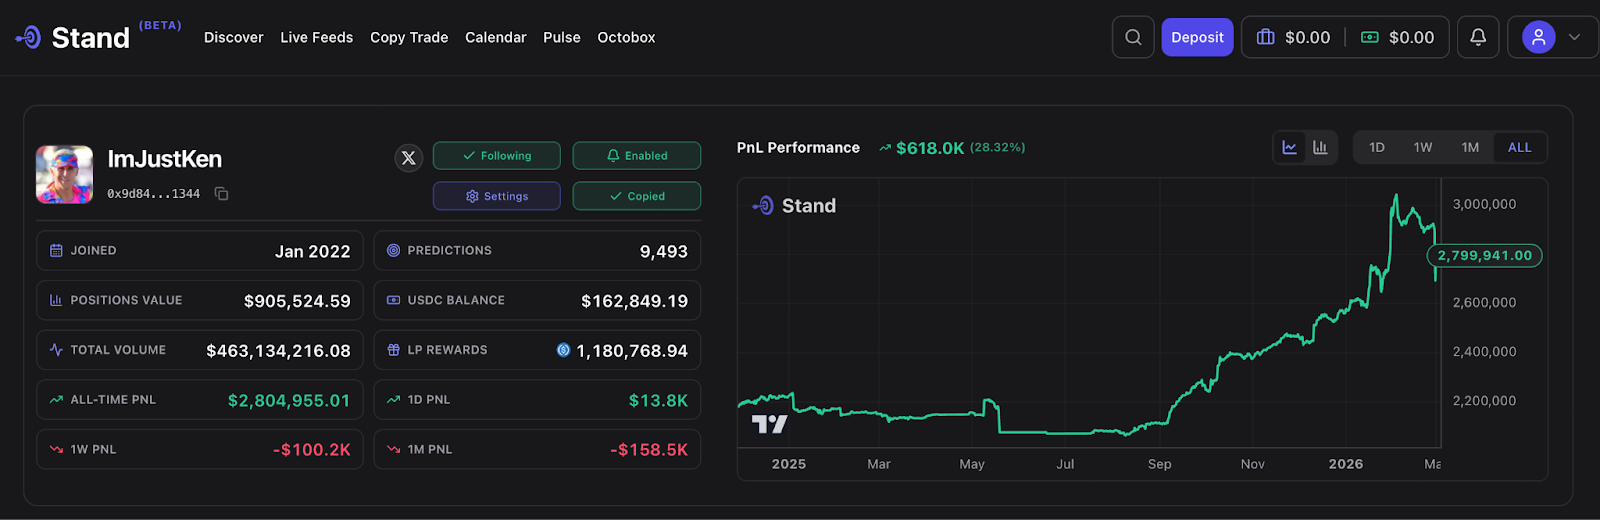Open Copy Trade page
This screenshot has height=520, width=1600.
(x=409, y=37)
